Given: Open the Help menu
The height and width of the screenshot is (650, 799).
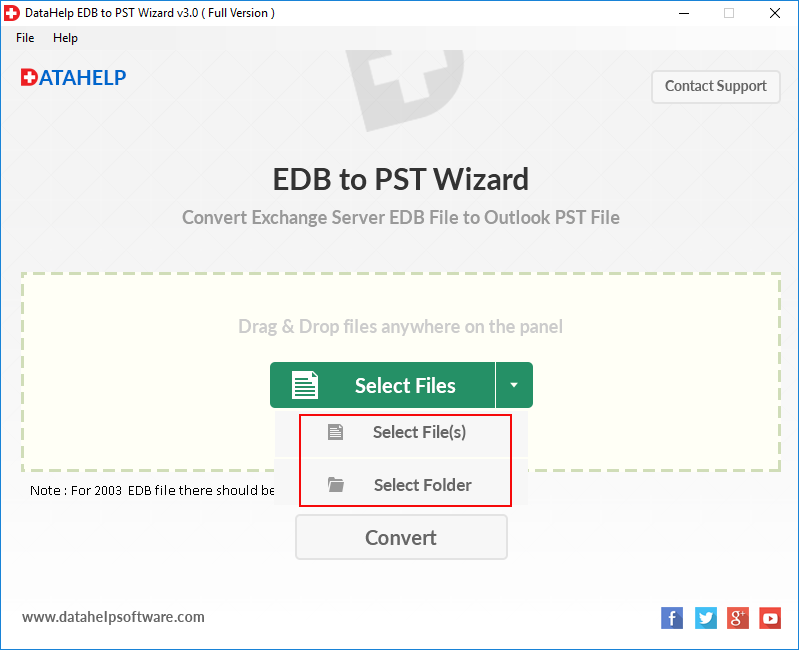Looking at the screenshot, I should (x=65, y=38).
